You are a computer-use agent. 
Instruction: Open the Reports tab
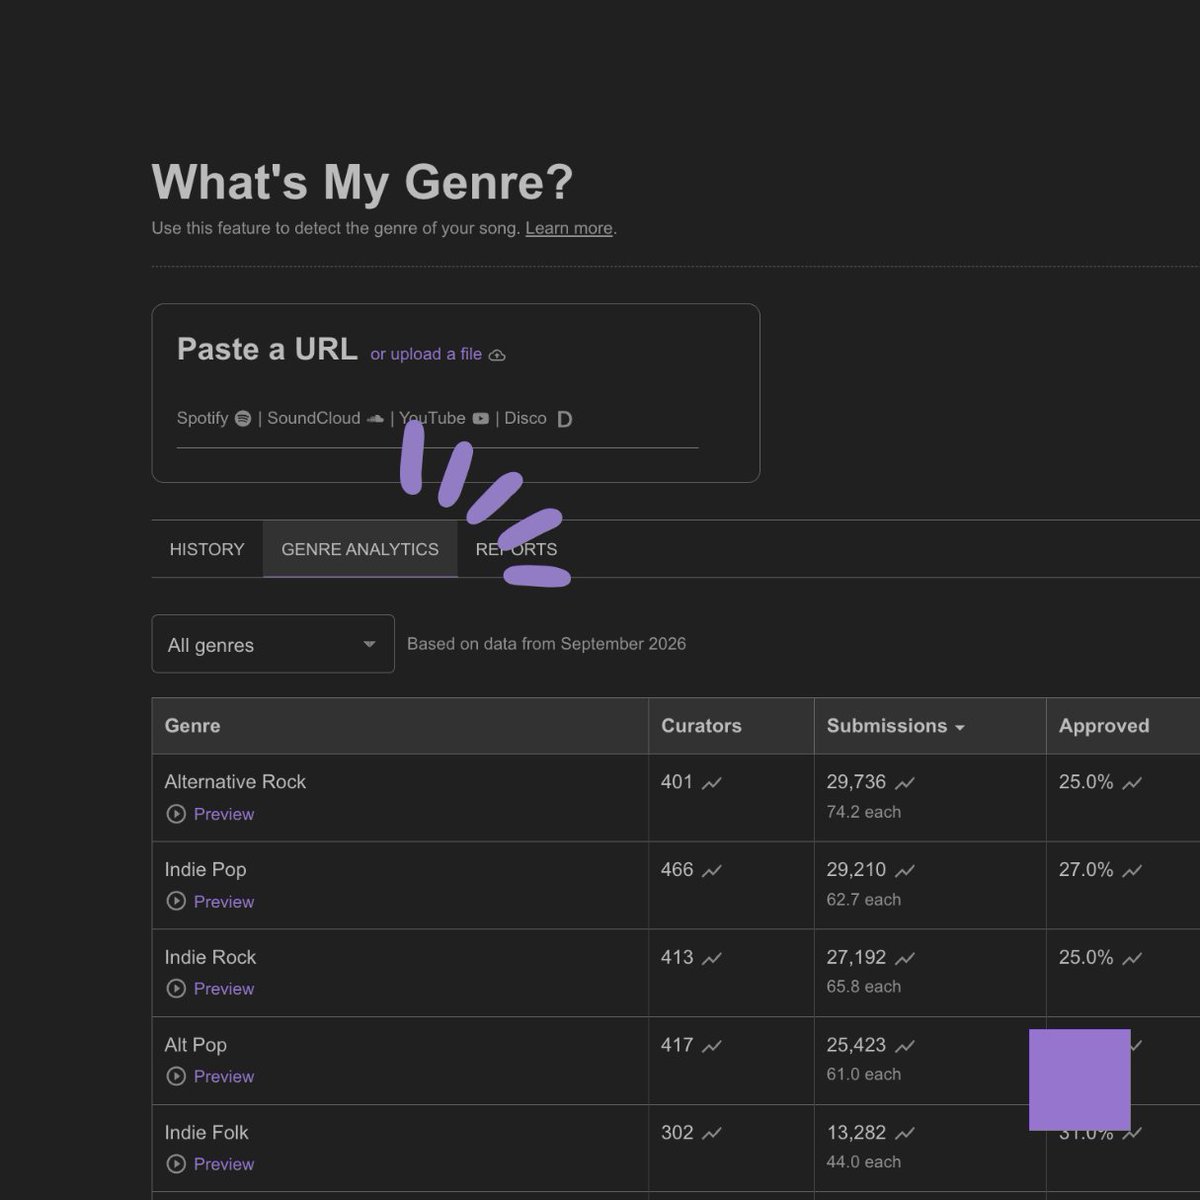(517, 549)
